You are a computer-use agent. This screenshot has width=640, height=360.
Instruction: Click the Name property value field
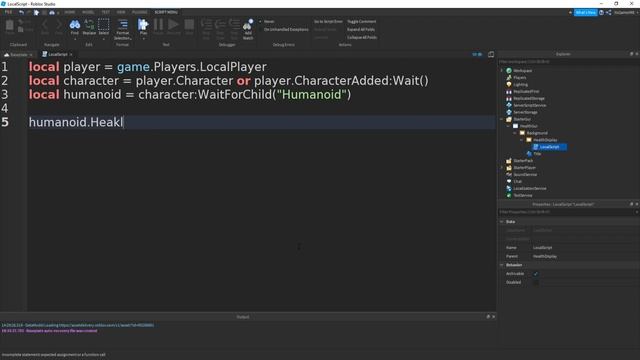(585, 248)
